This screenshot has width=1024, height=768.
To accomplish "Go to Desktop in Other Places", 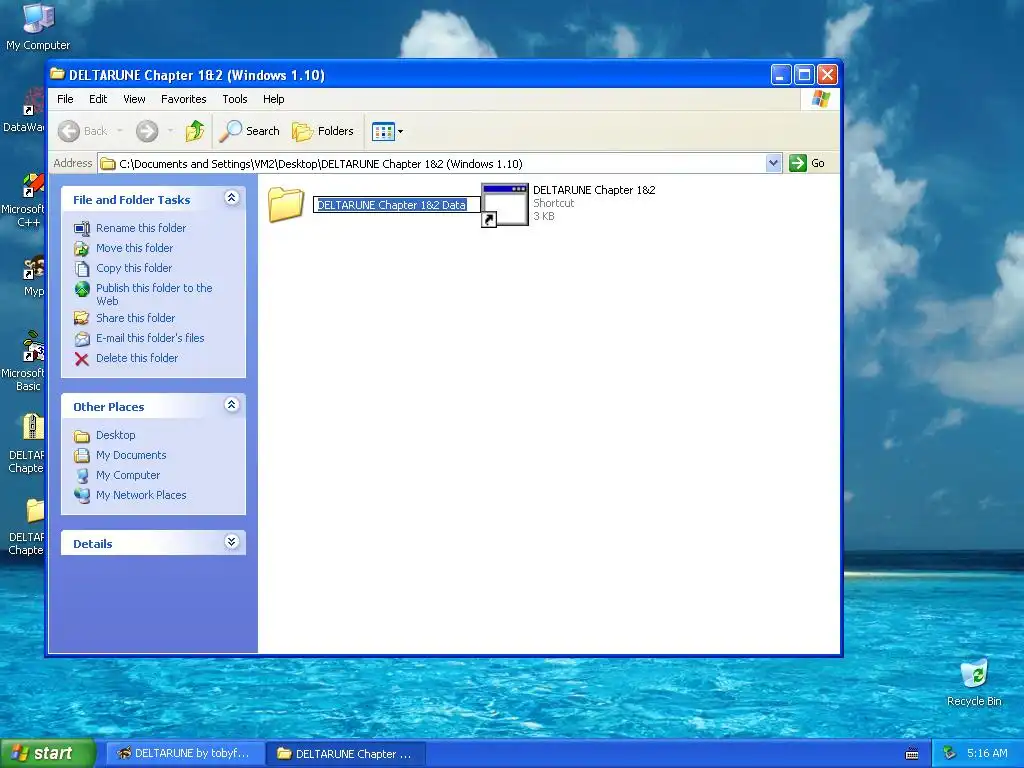I will point(116,435).
